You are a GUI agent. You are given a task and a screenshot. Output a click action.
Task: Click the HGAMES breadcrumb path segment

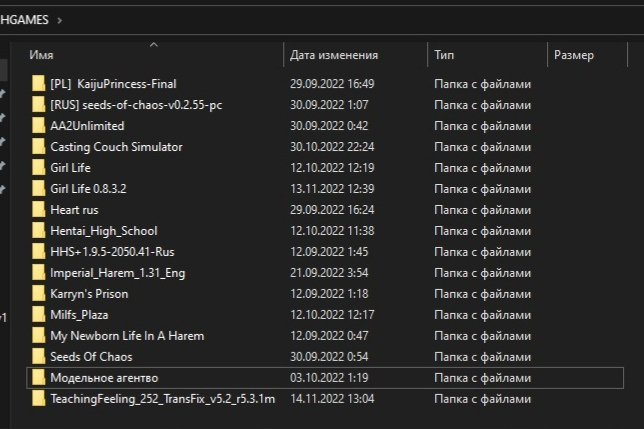click(x=24, y=20)
